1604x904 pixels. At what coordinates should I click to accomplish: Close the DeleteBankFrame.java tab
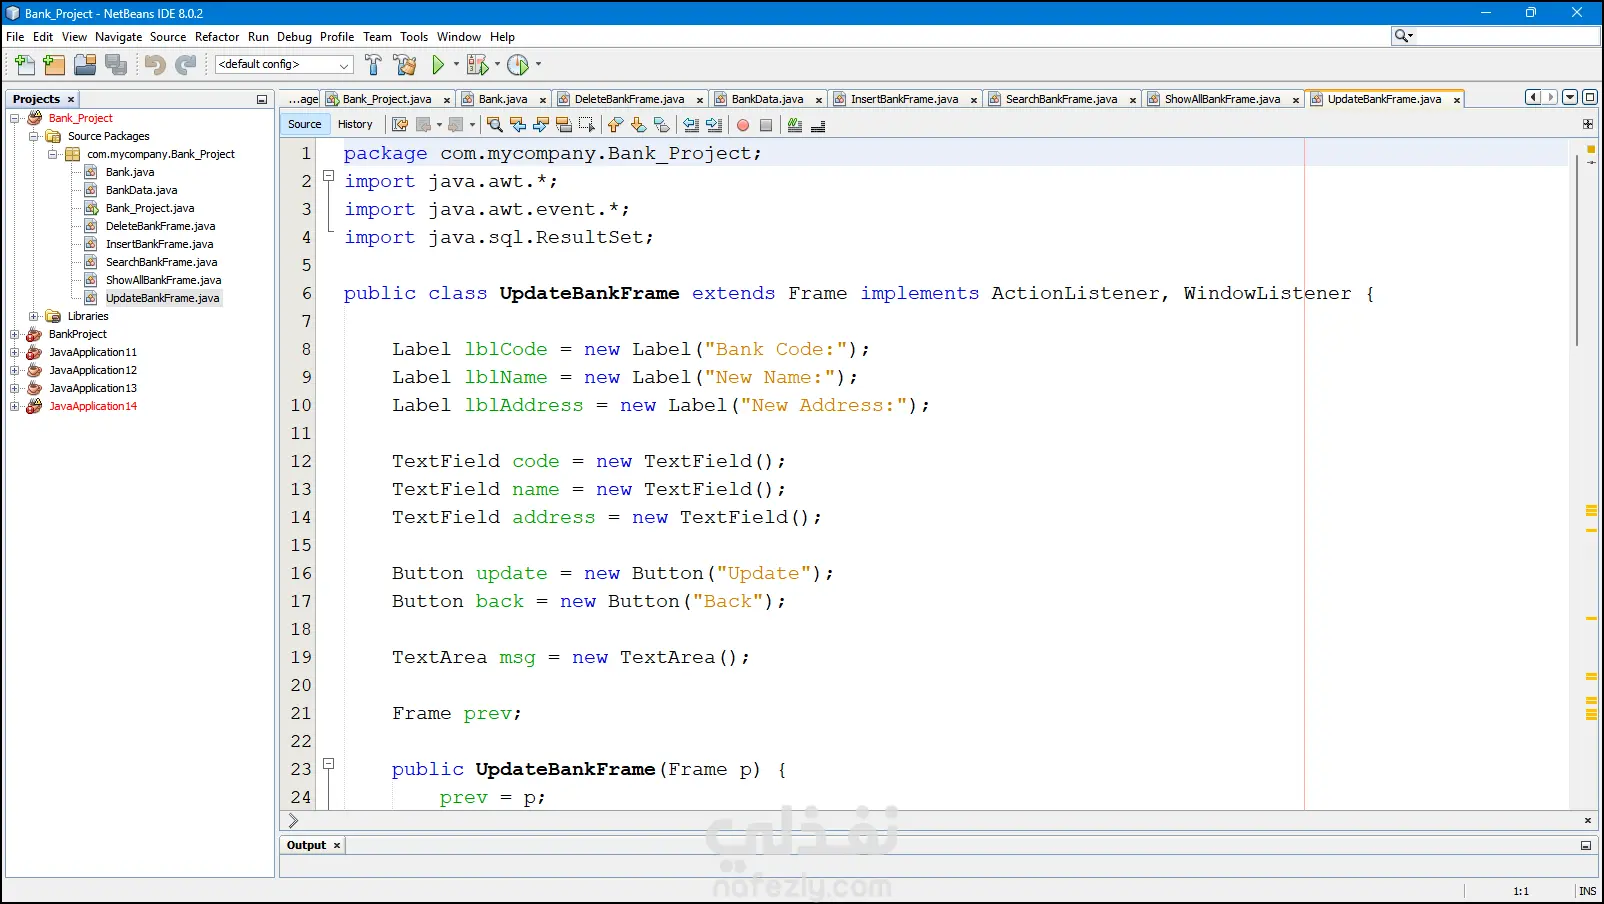(x=700, y=100)
